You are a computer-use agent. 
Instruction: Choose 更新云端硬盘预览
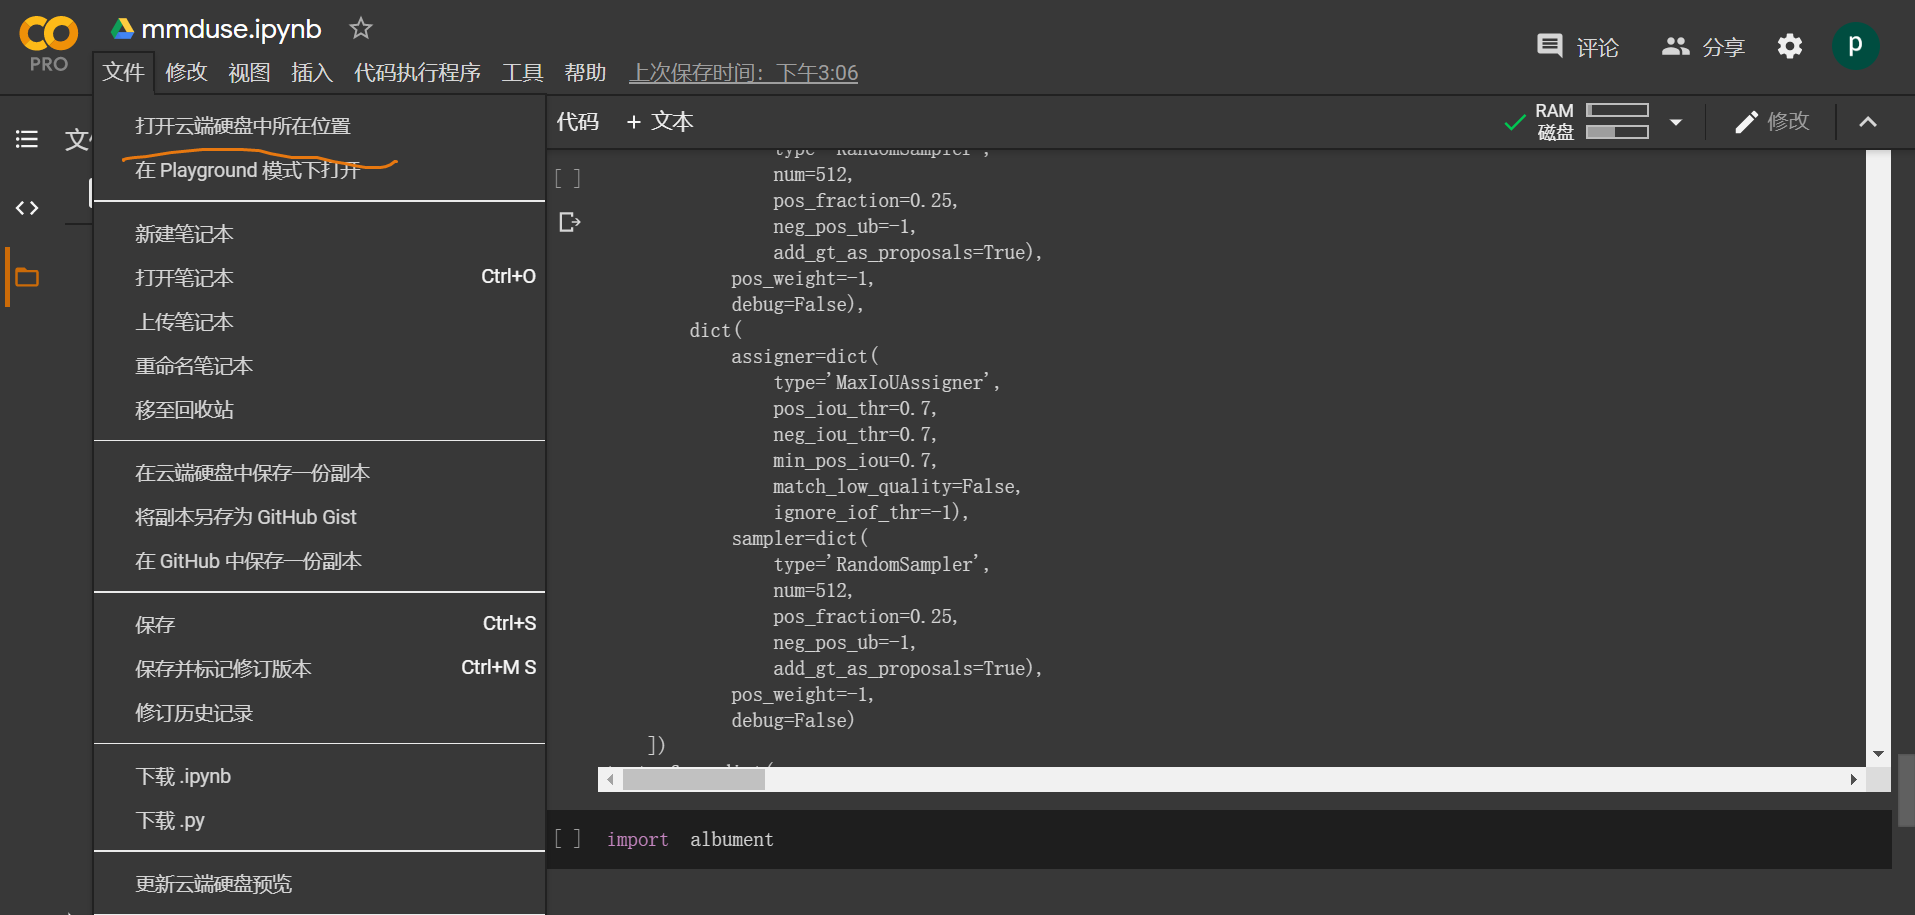(x=320, y=884)
